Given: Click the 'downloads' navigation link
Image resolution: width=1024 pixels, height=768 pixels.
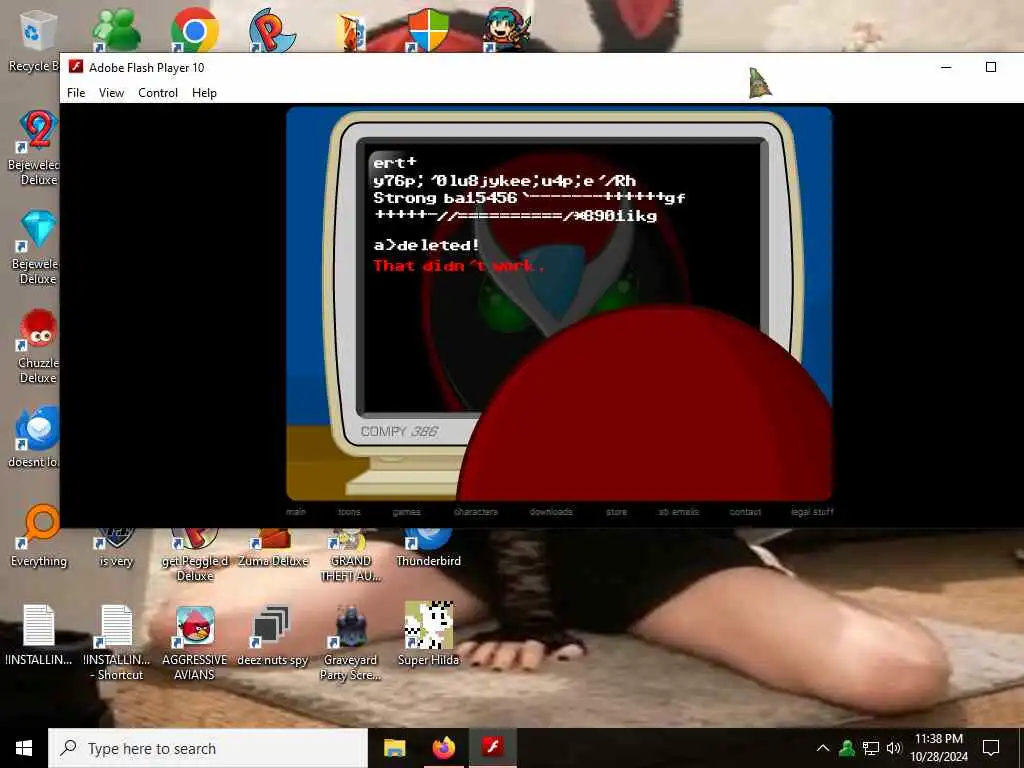Looking at the screenshot, I should coord(551,511).
